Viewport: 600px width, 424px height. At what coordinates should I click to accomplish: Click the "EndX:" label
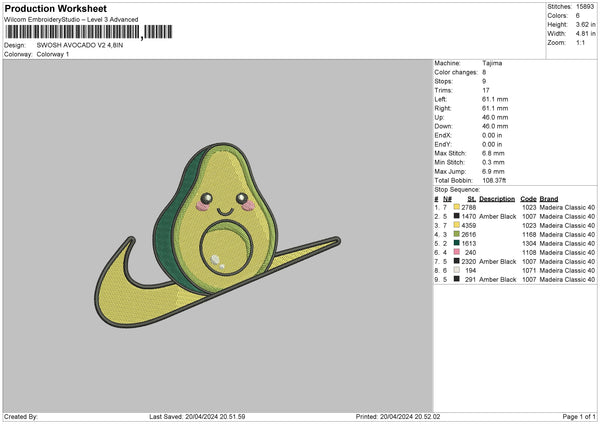click(x=443, y=135)
